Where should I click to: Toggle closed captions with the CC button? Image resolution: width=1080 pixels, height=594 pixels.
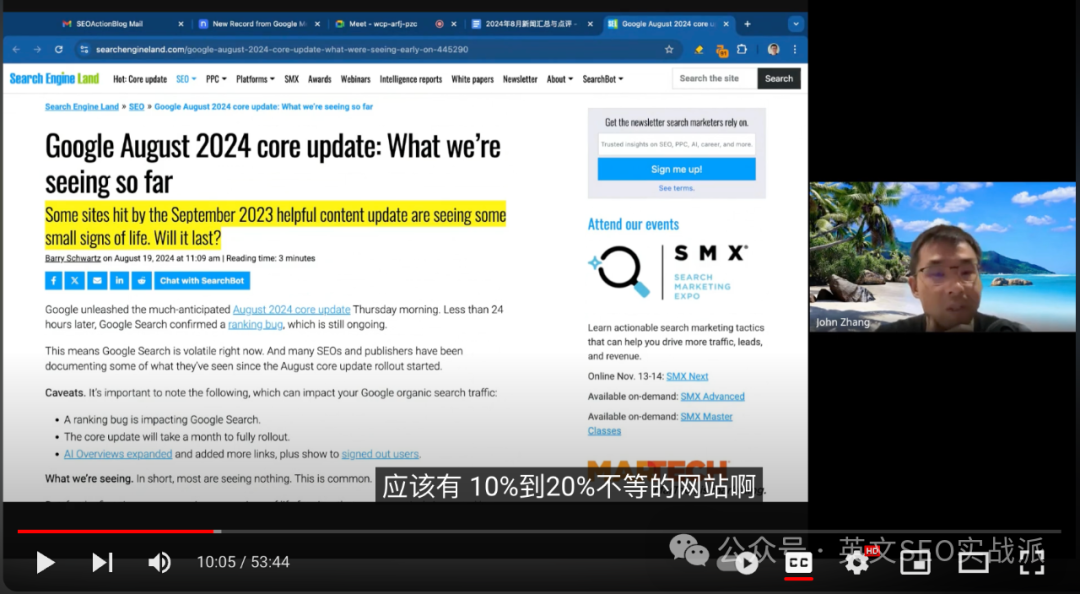coord(798,562)
